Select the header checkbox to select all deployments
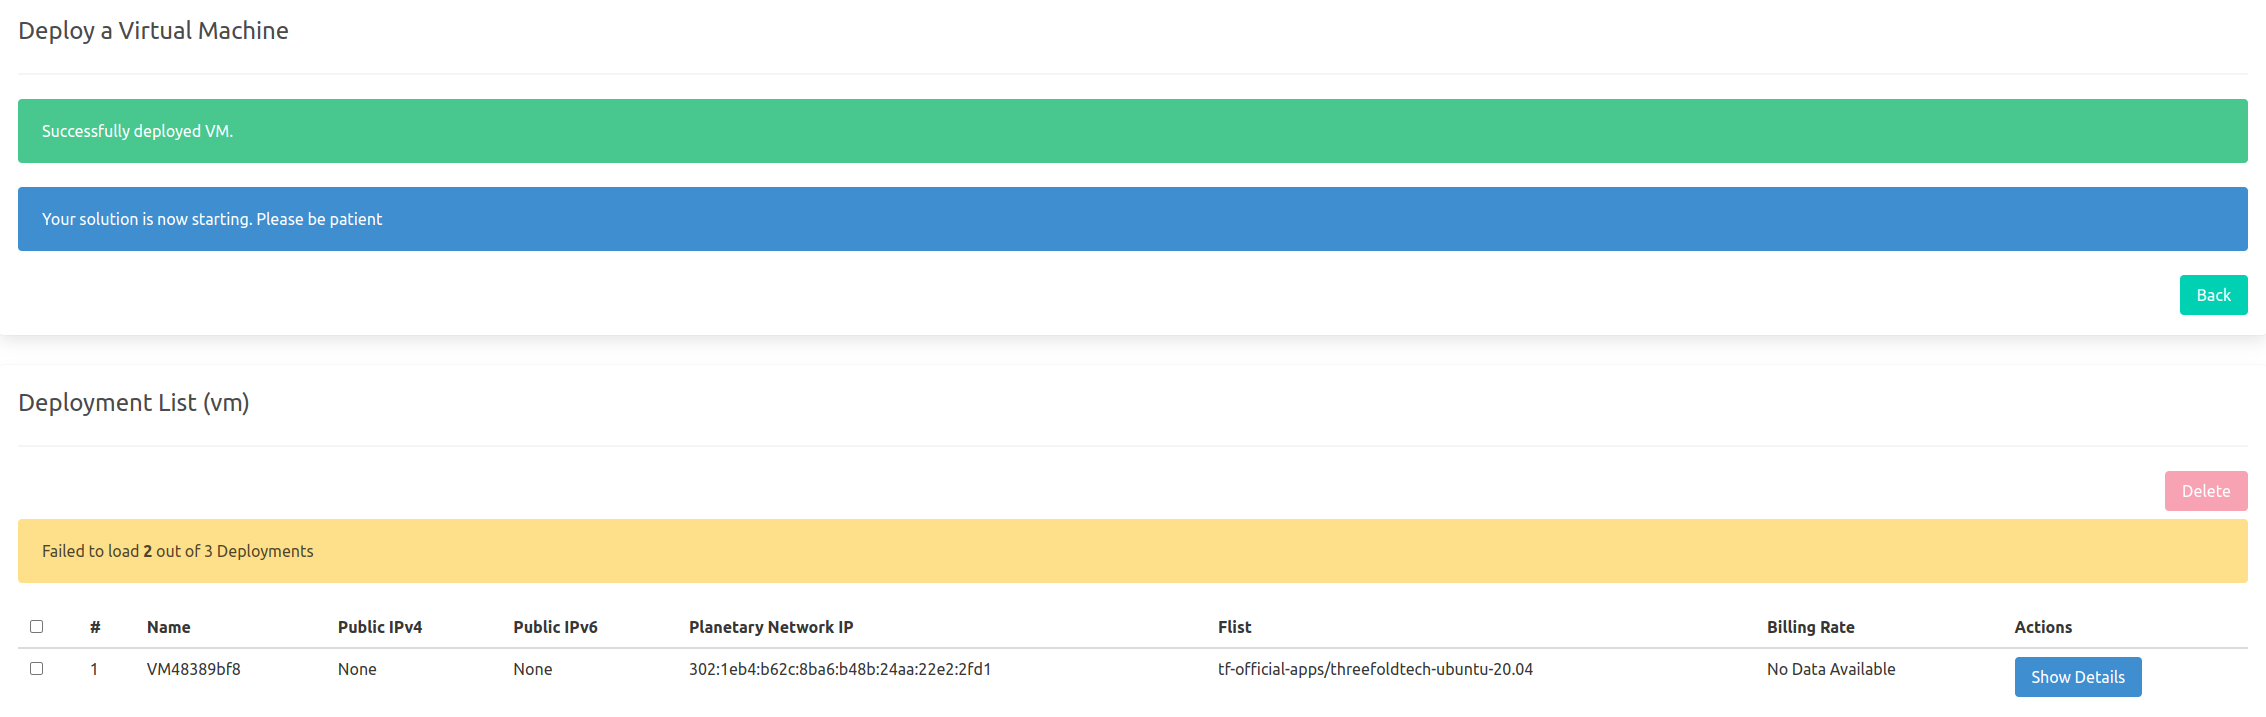This screenshot has width=2266, height=717. point(38,626)
